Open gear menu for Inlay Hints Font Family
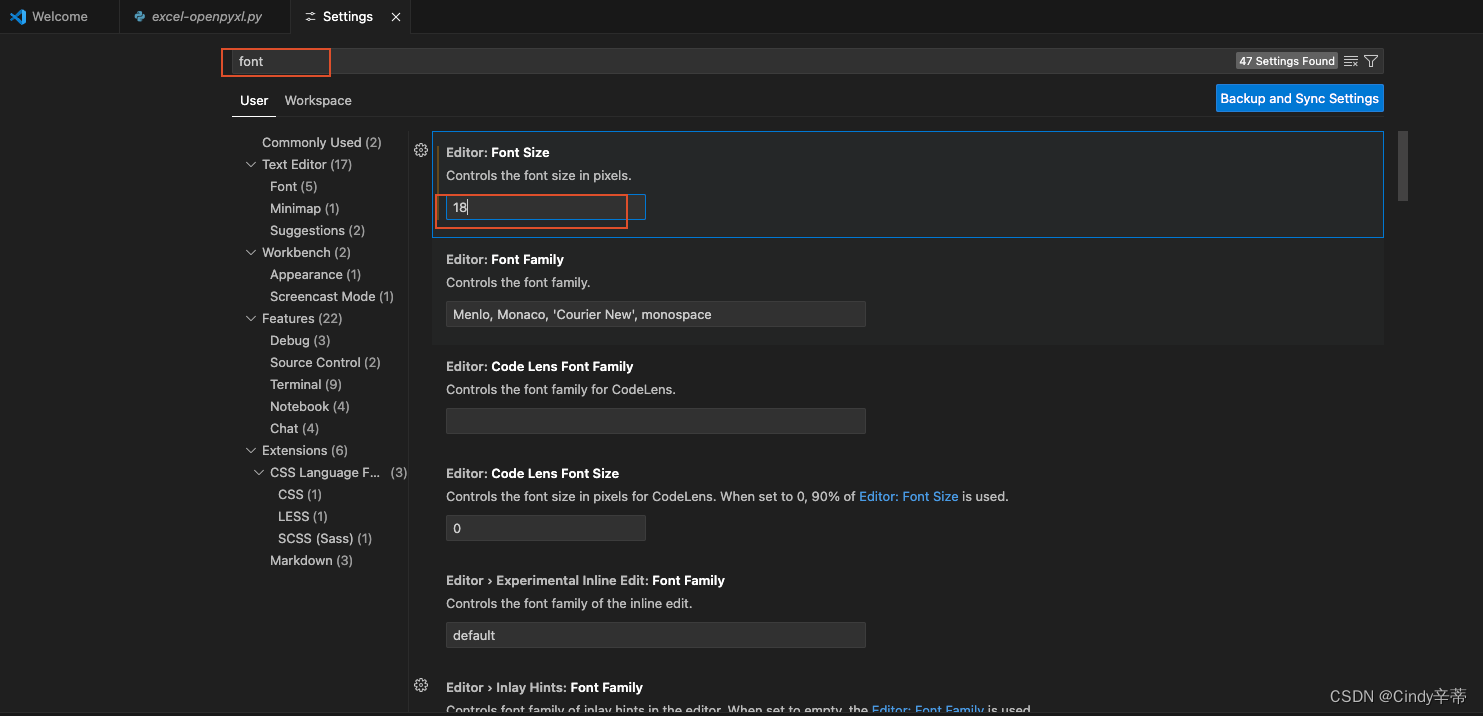This screenshot has width=1483, height=716. [x=421, y=685]
